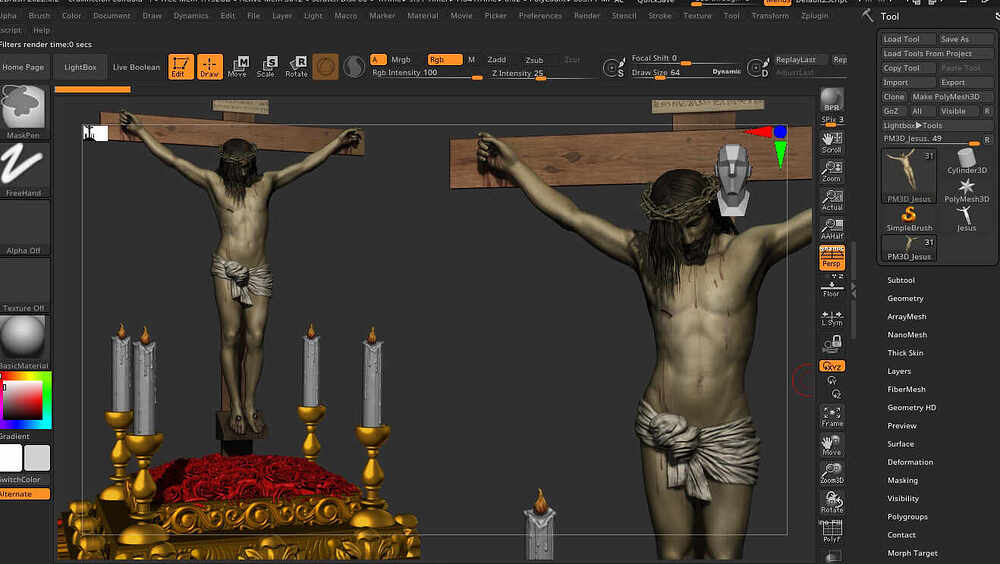Activate the Draw mode button
Image resolution: width=1000 pixels, height=564 pixels.
(209, 67)
